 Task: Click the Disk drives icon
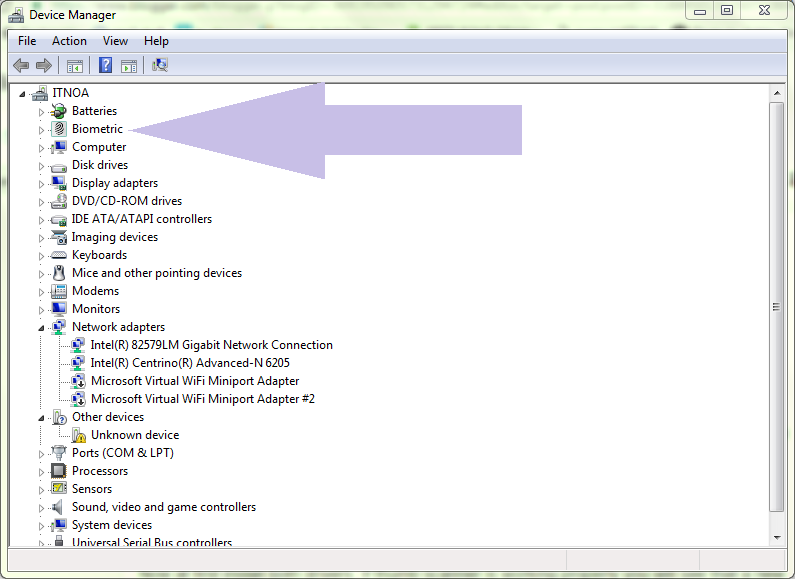pyautogui.click(x=59, y=166)
